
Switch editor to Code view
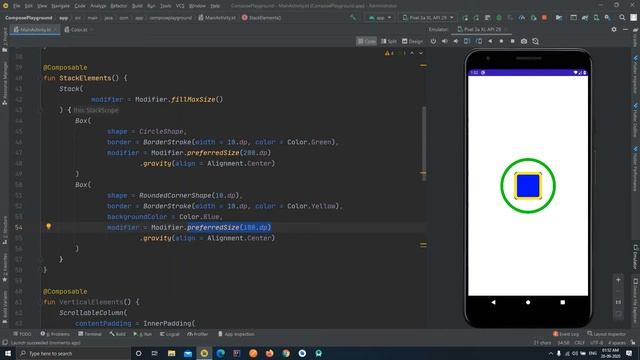[x=367, y=41]
